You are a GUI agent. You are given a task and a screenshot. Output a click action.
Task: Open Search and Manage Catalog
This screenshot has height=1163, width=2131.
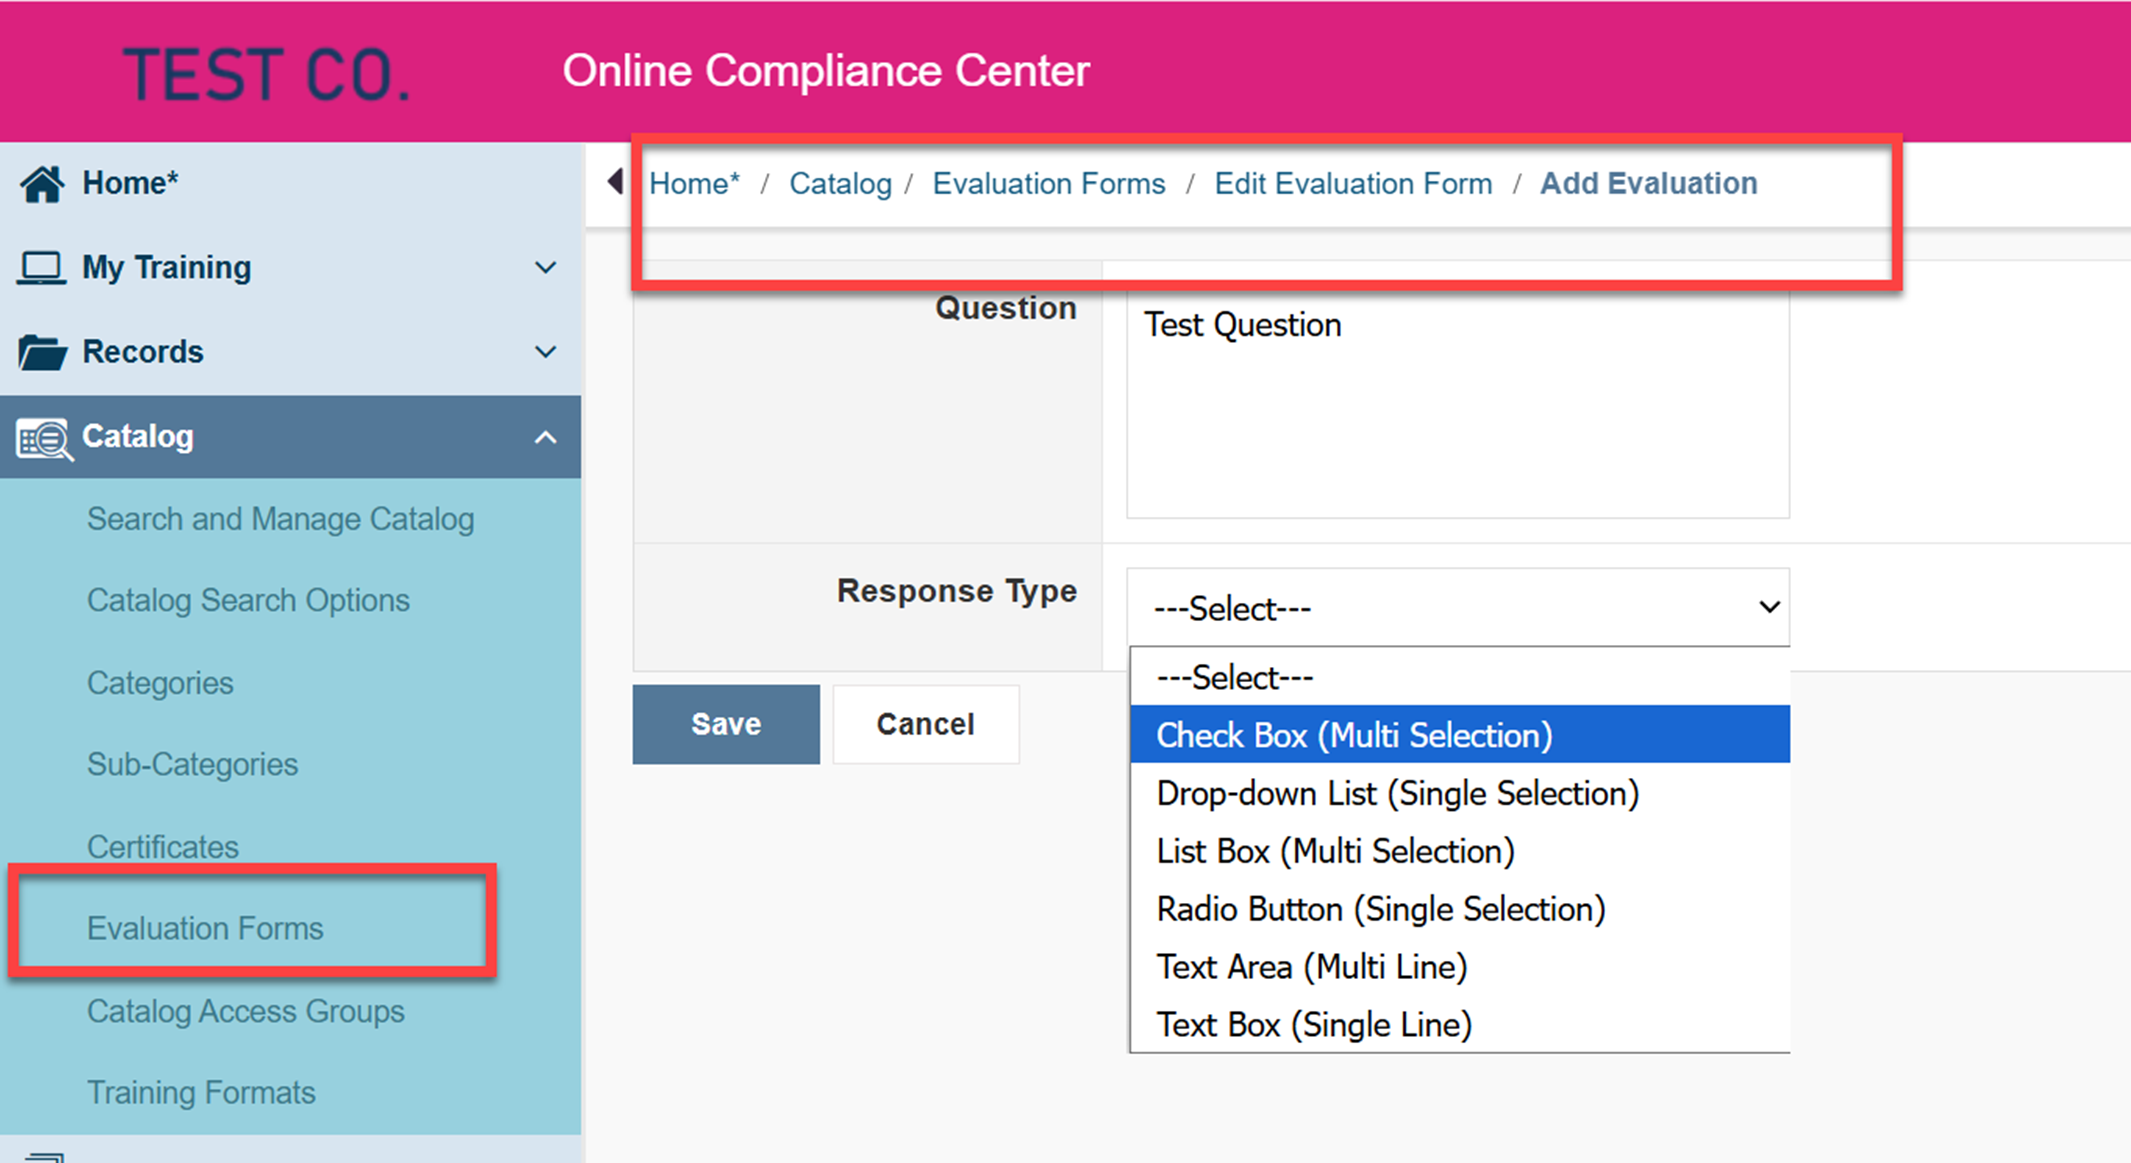[x=280, y=519]
